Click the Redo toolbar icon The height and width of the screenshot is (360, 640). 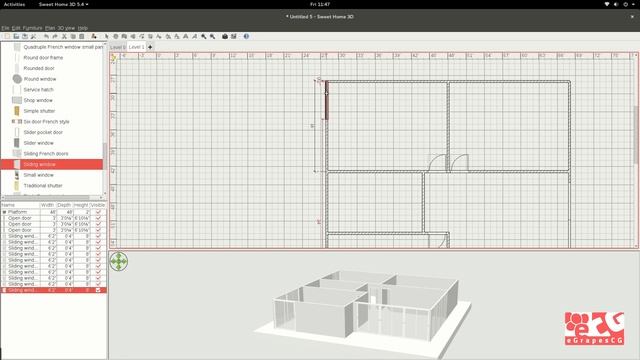(x=55, y=36)
